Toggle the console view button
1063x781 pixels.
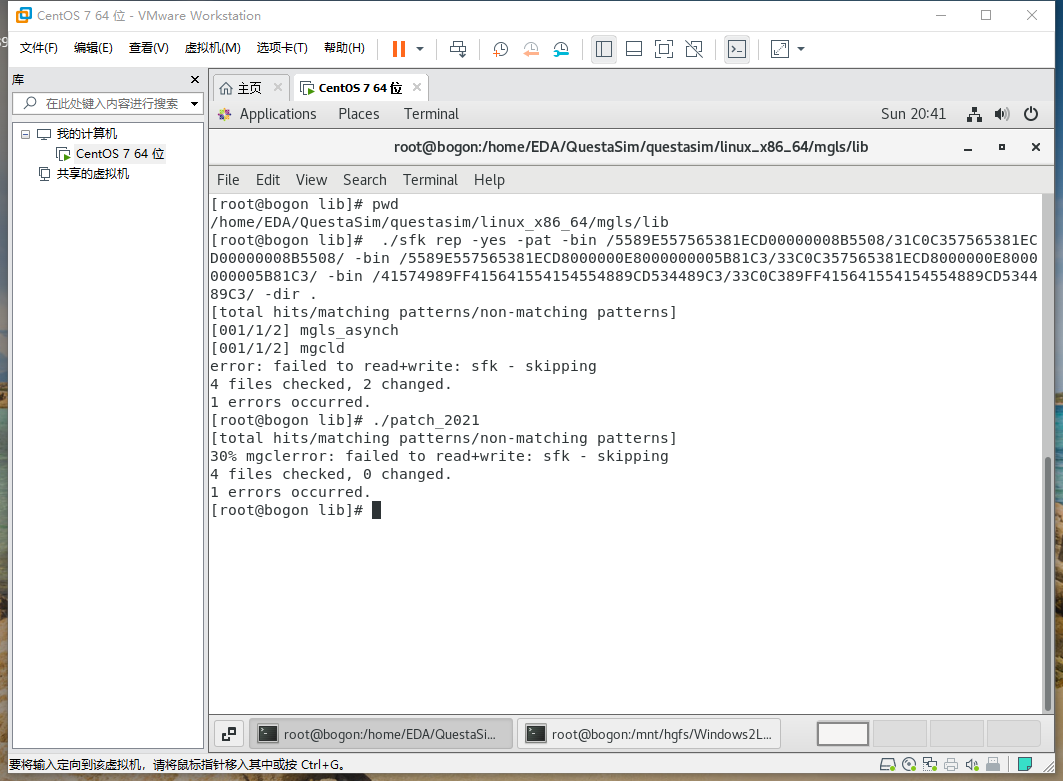coord(737,49)
